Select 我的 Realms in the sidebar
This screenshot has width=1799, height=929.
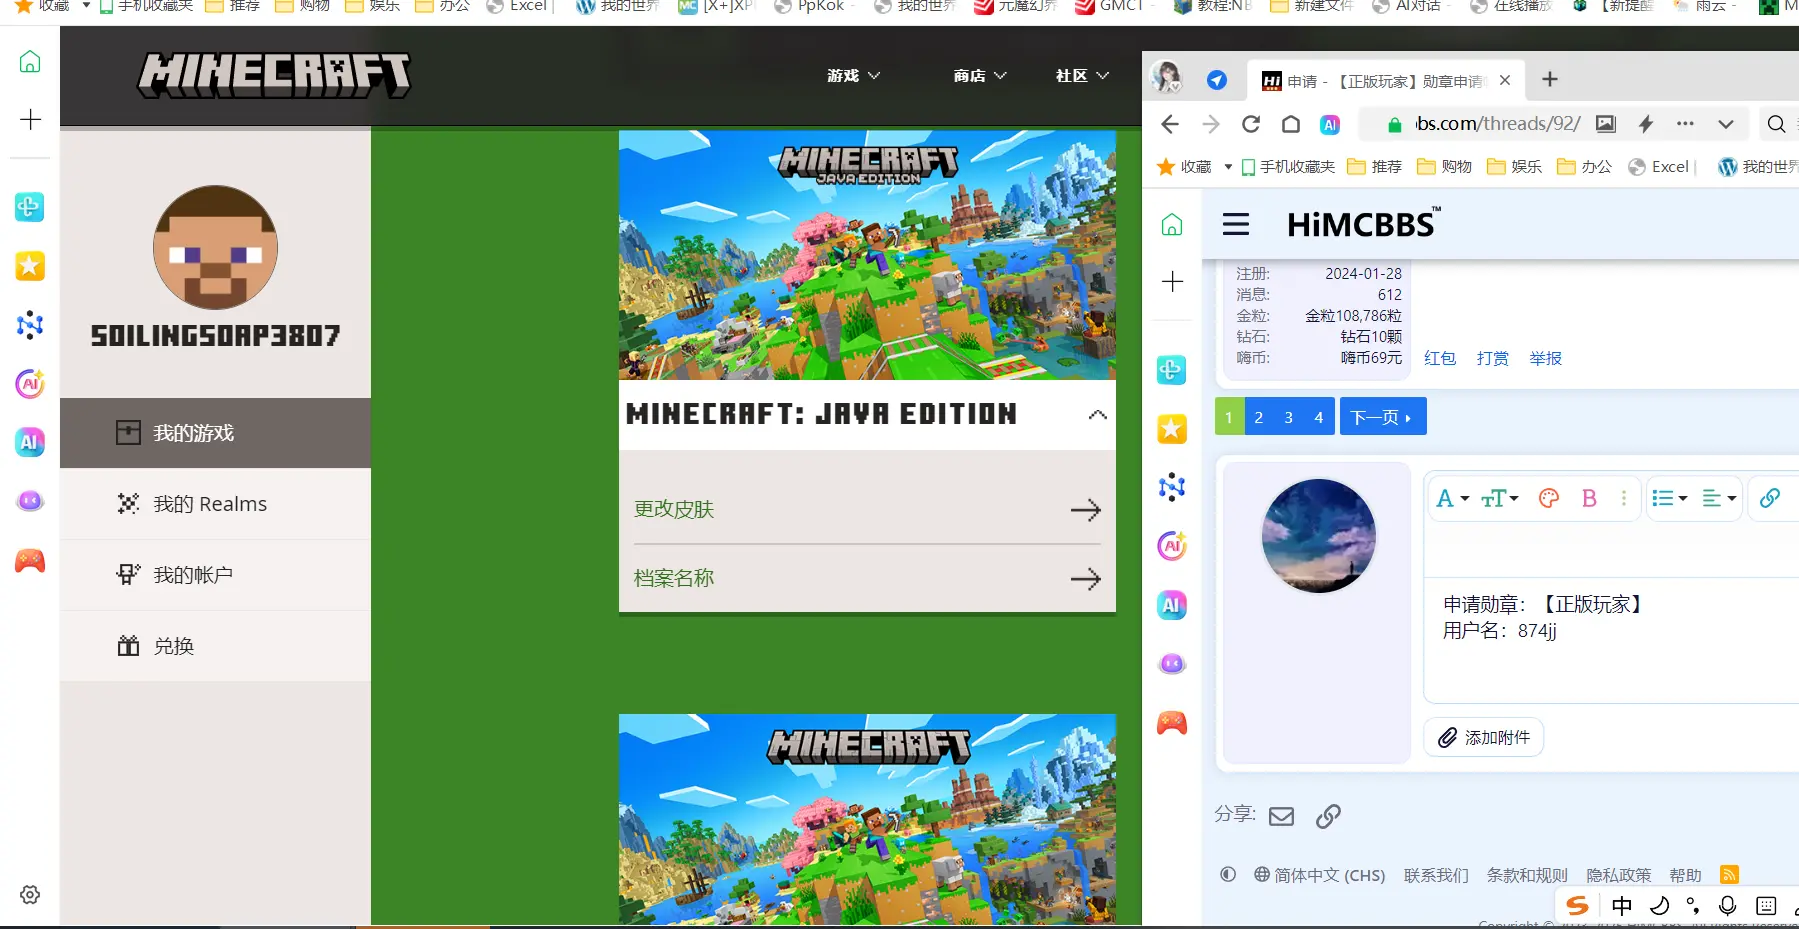210,504
